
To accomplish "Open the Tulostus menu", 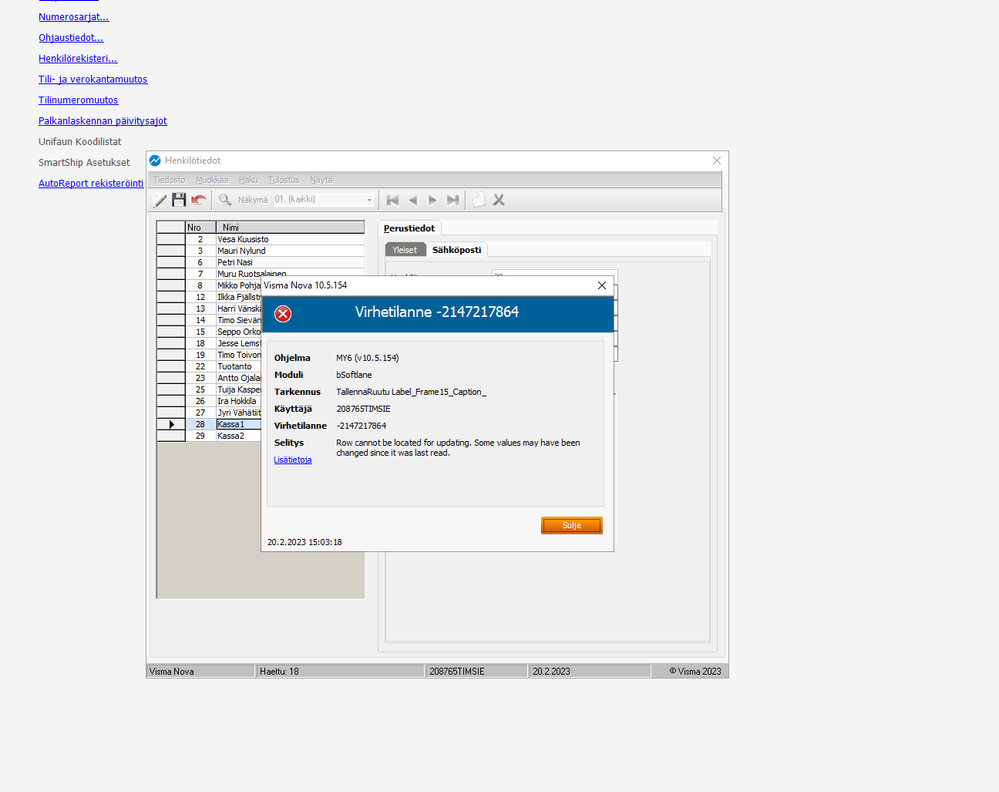I will pyautogui.click(x=284, y=180).
